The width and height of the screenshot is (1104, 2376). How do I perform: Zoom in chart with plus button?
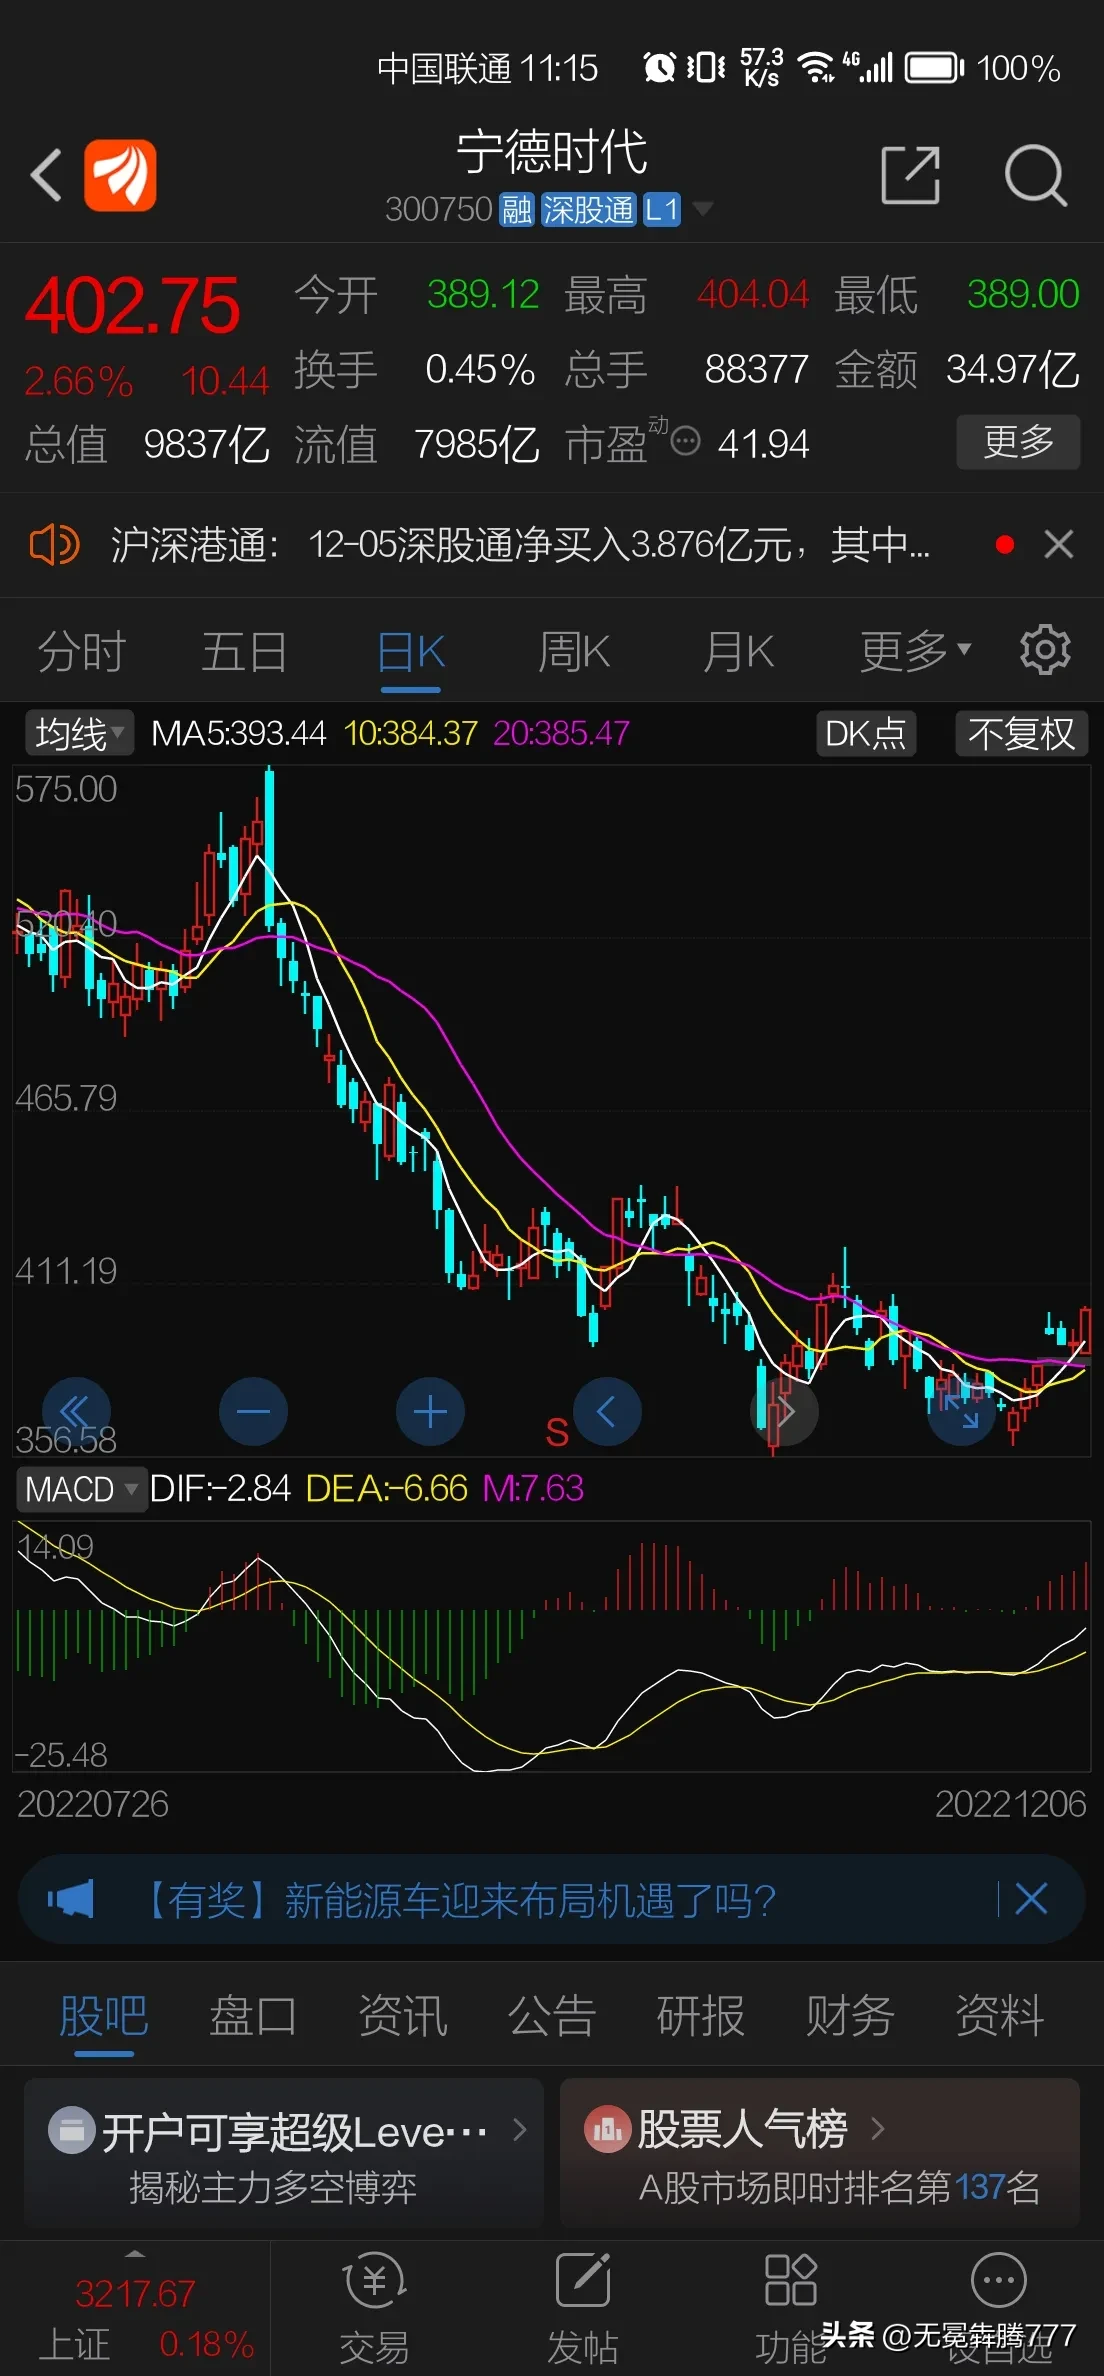point(430,1411)
